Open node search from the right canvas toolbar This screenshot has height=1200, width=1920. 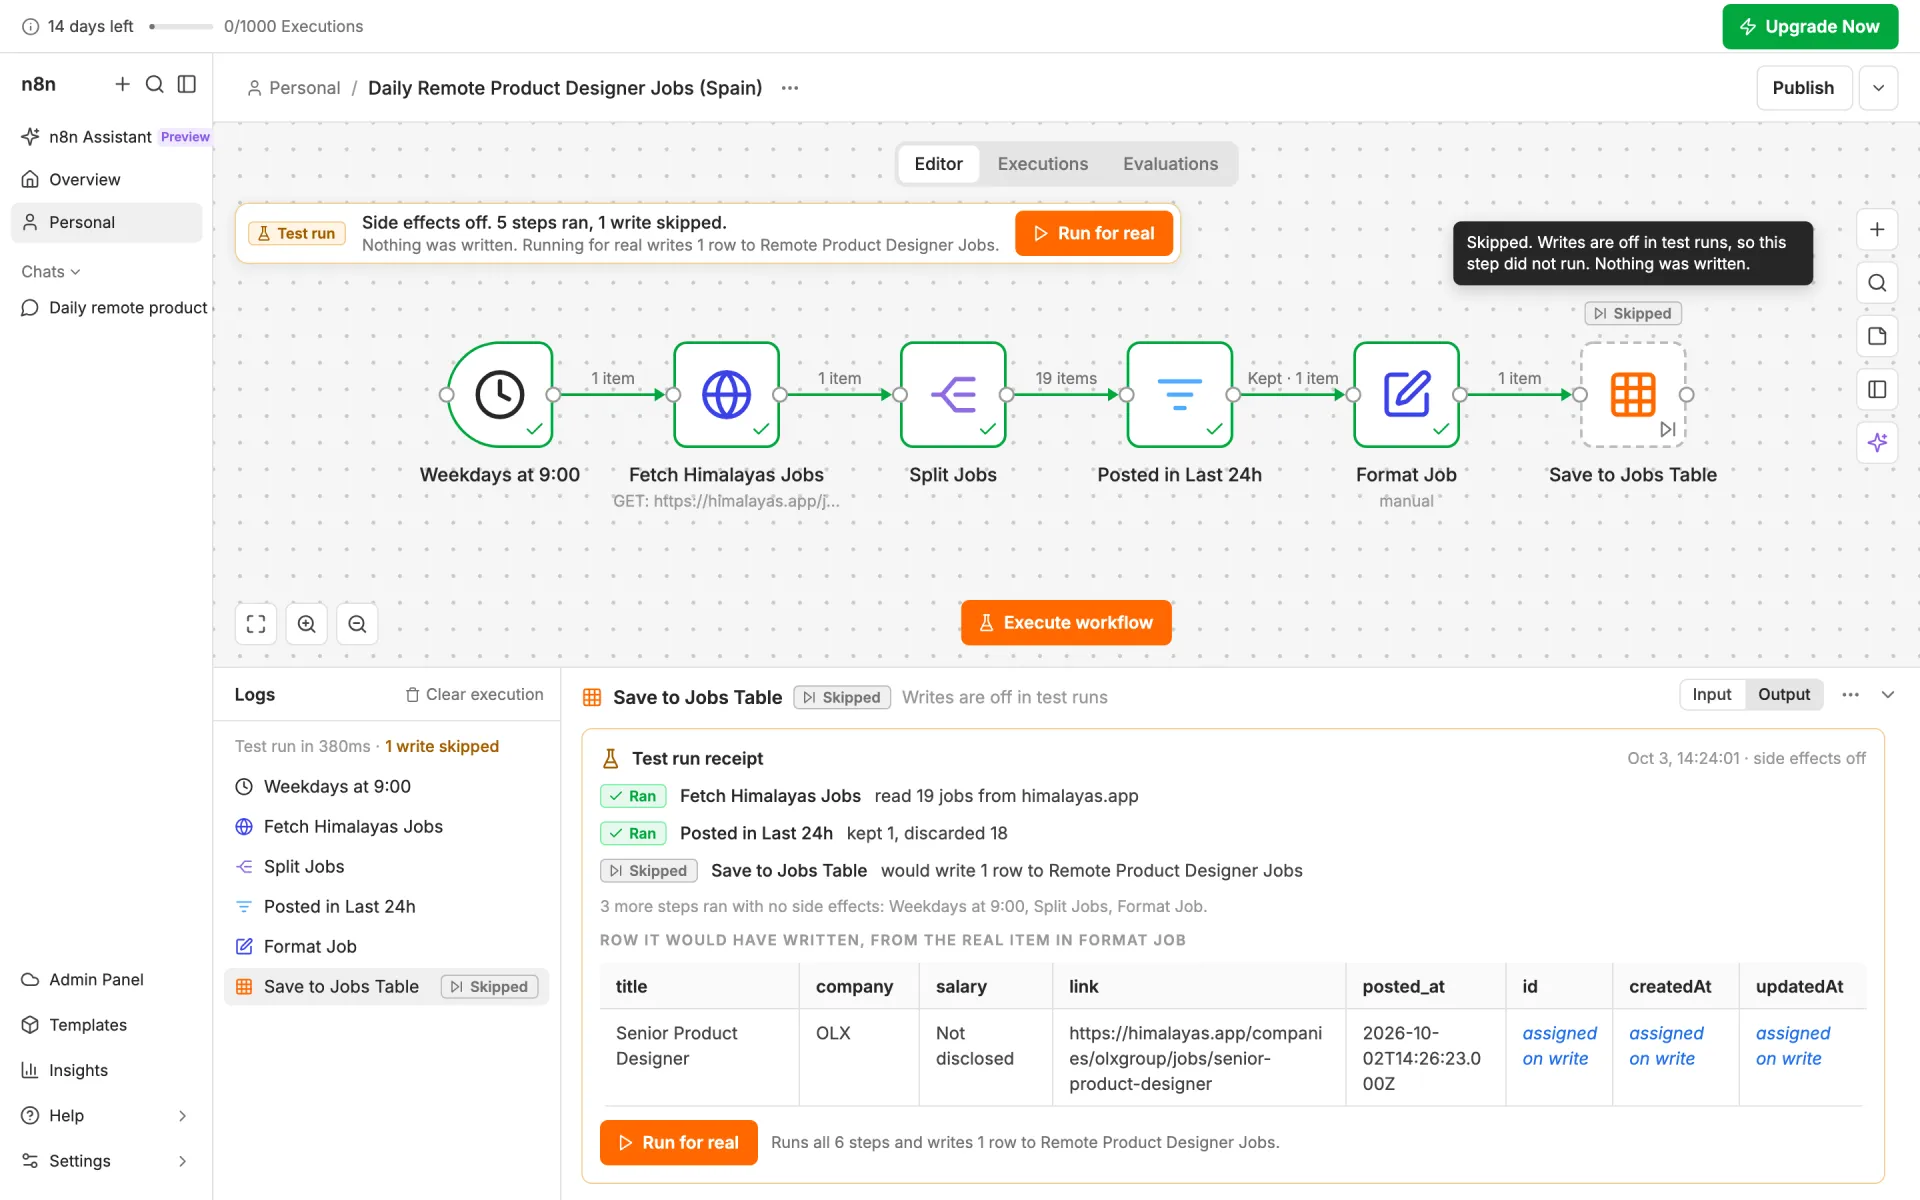pyautogui.click(x=1877, y=283)
